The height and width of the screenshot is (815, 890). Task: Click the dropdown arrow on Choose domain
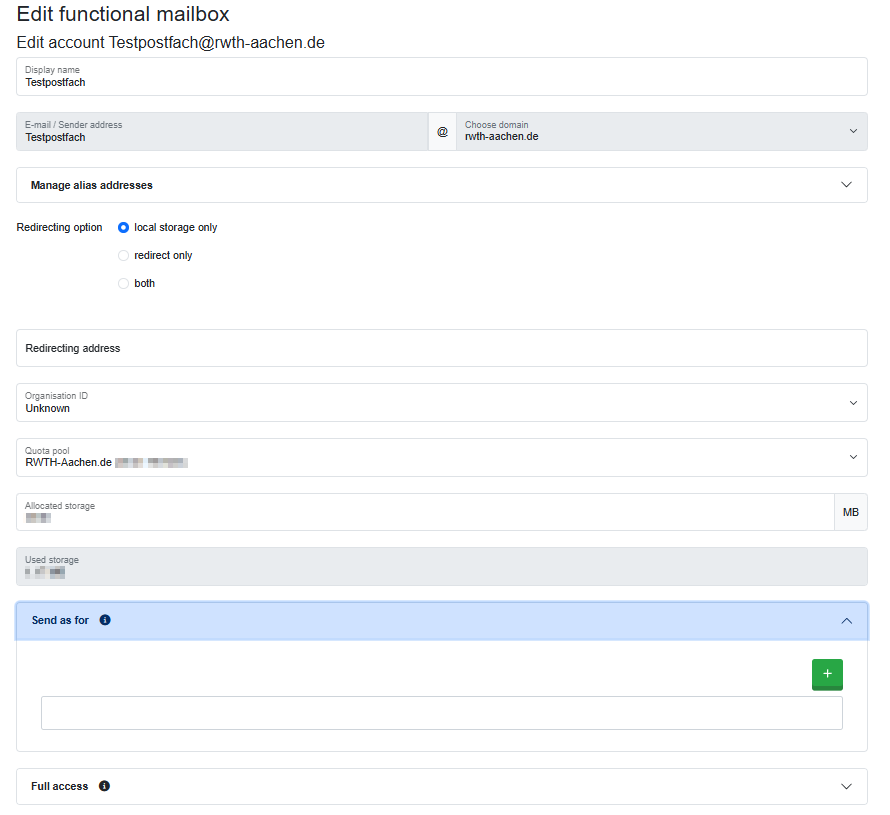854,131
